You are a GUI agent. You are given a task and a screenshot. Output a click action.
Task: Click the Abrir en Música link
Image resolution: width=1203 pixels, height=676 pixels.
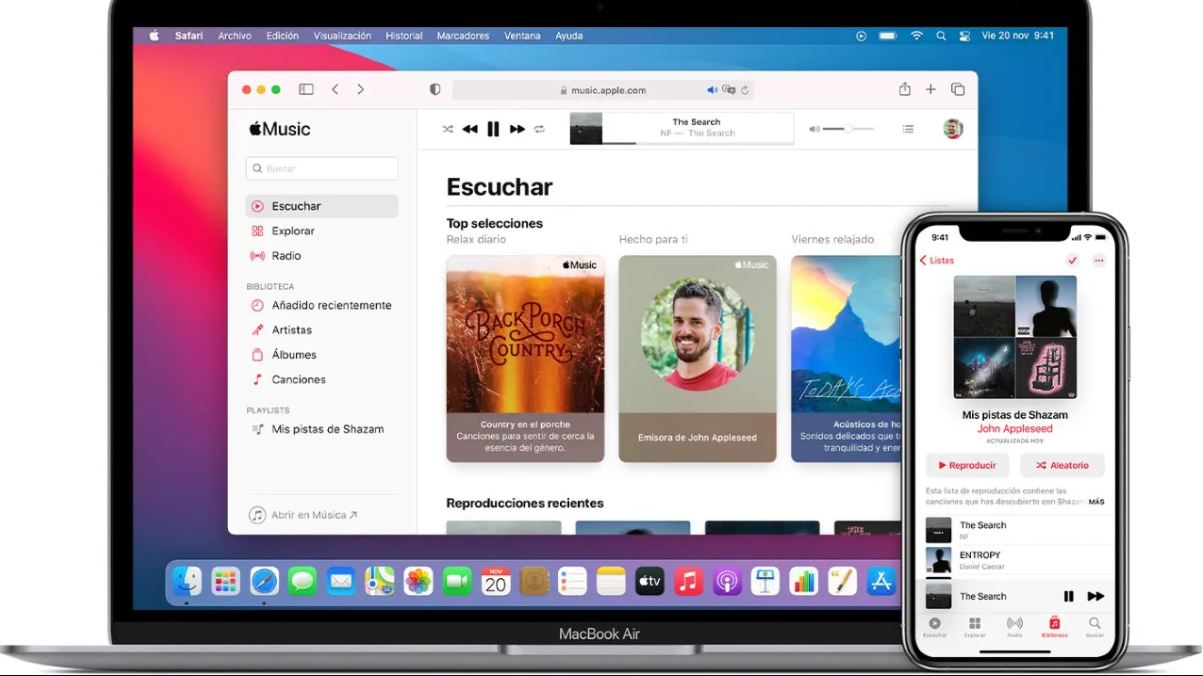[303, 515]
